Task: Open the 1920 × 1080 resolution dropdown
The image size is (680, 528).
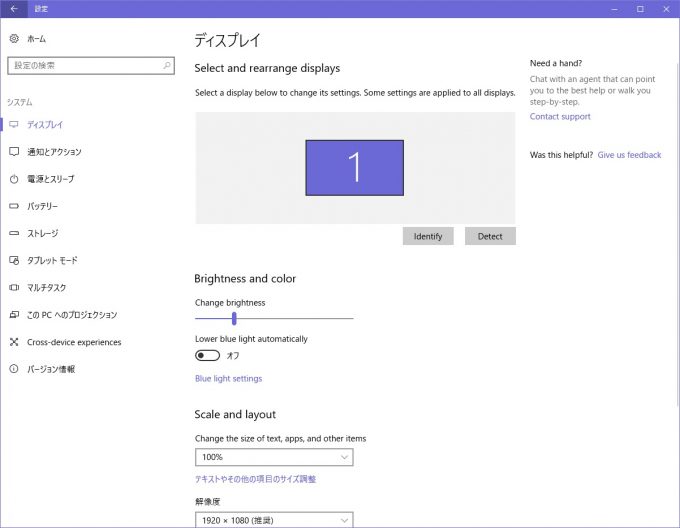Action: (x=274, y=520)
